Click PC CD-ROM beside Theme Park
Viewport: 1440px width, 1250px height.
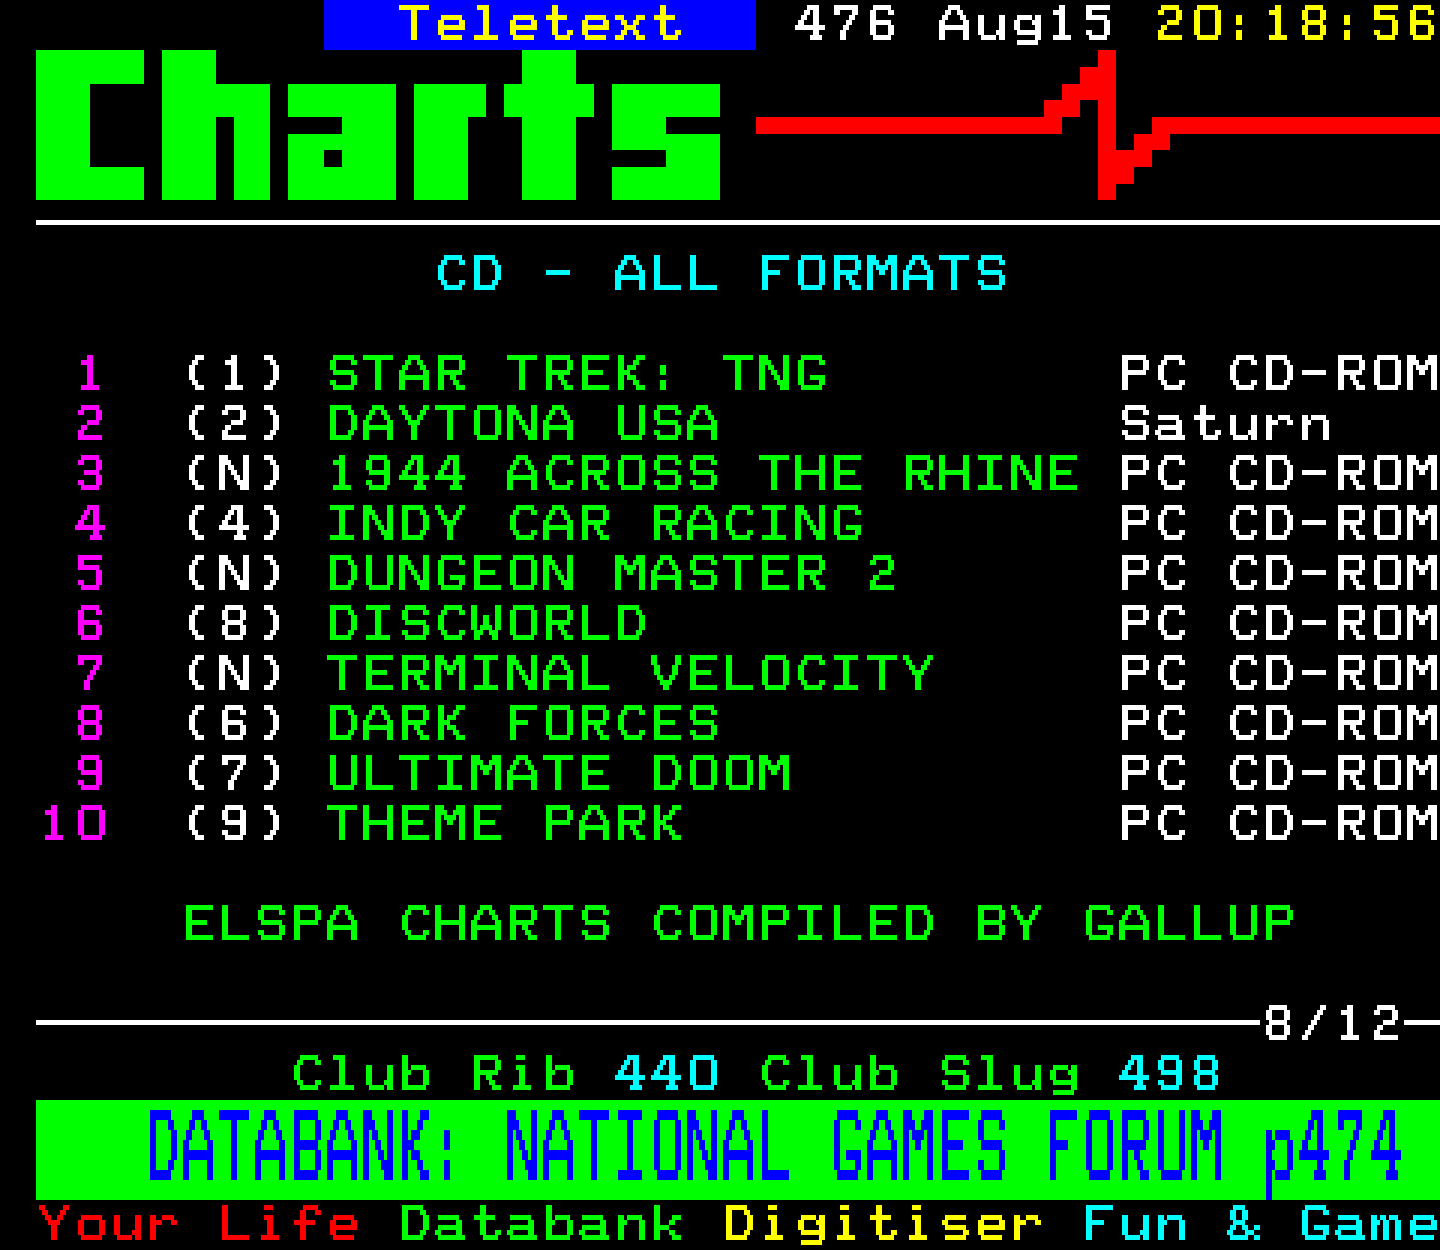(x=1279, y=824)
